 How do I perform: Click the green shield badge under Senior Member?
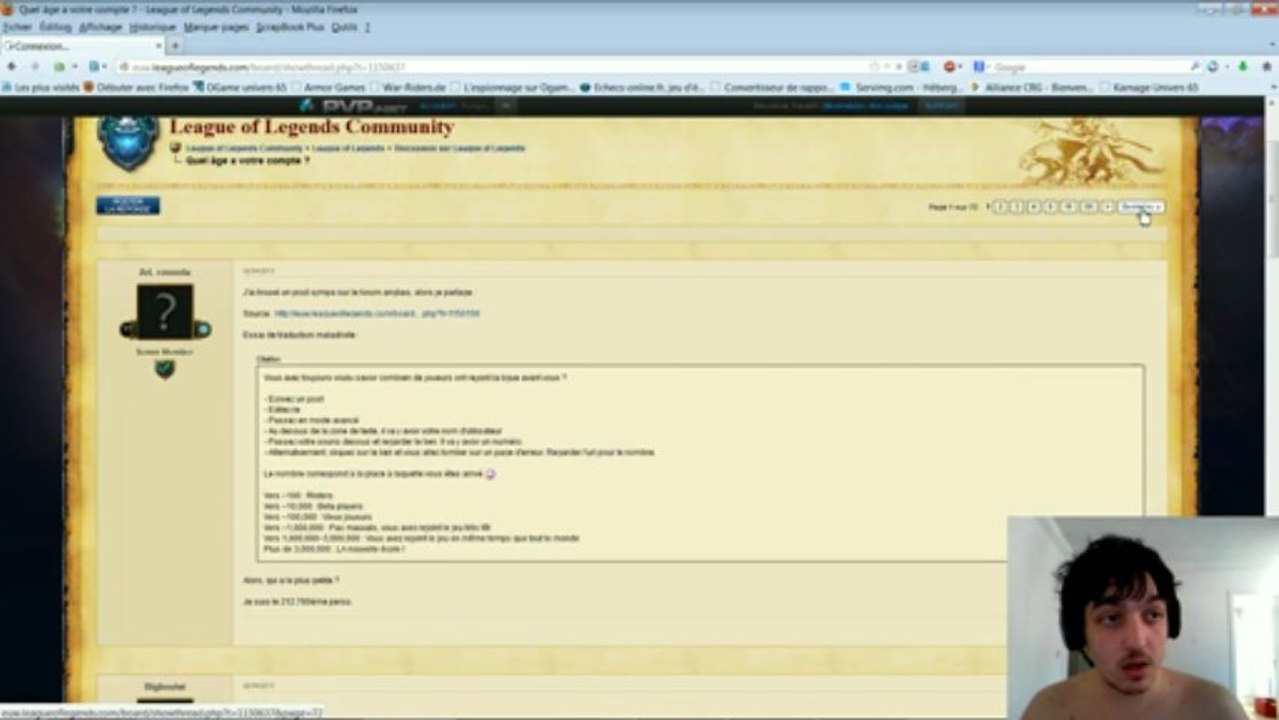click(165, 368)
